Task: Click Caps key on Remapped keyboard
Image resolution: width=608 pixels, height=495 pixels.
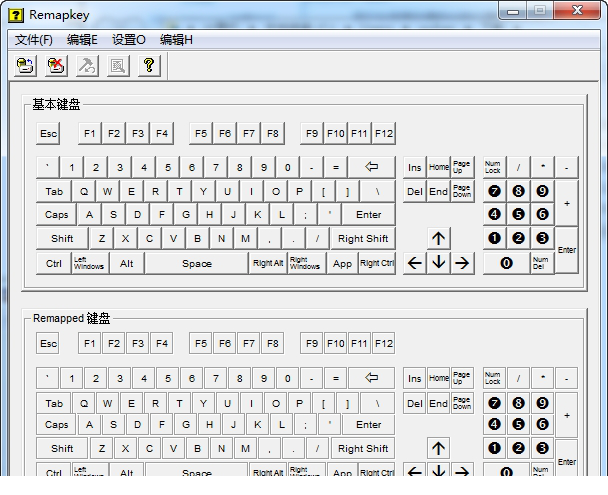Action: coord(57,424)
